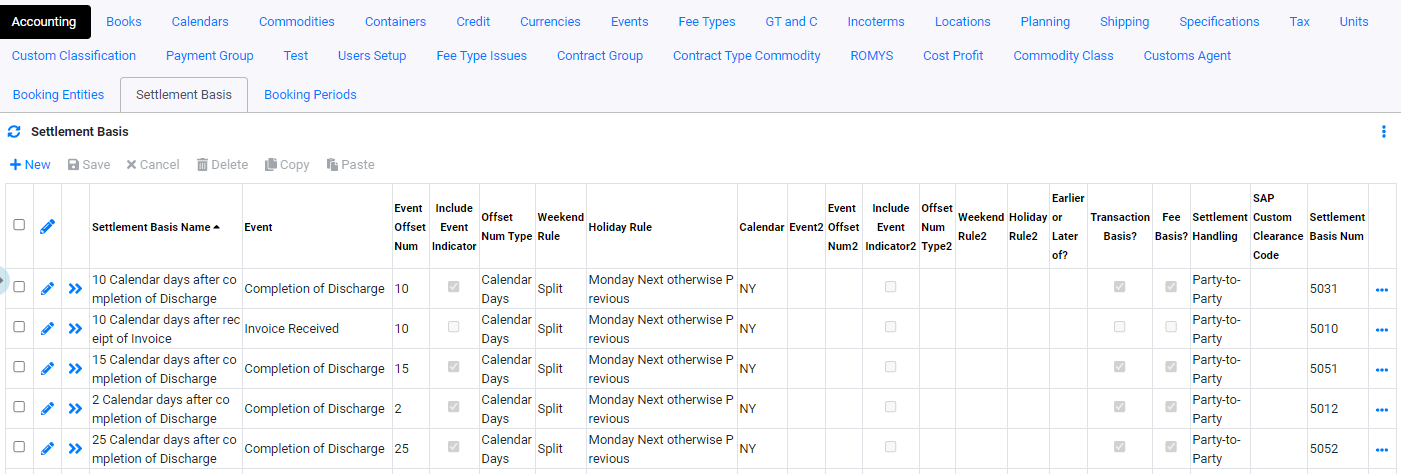
Task: Select the Settlement Basis tab
Action: pos(184,94)
